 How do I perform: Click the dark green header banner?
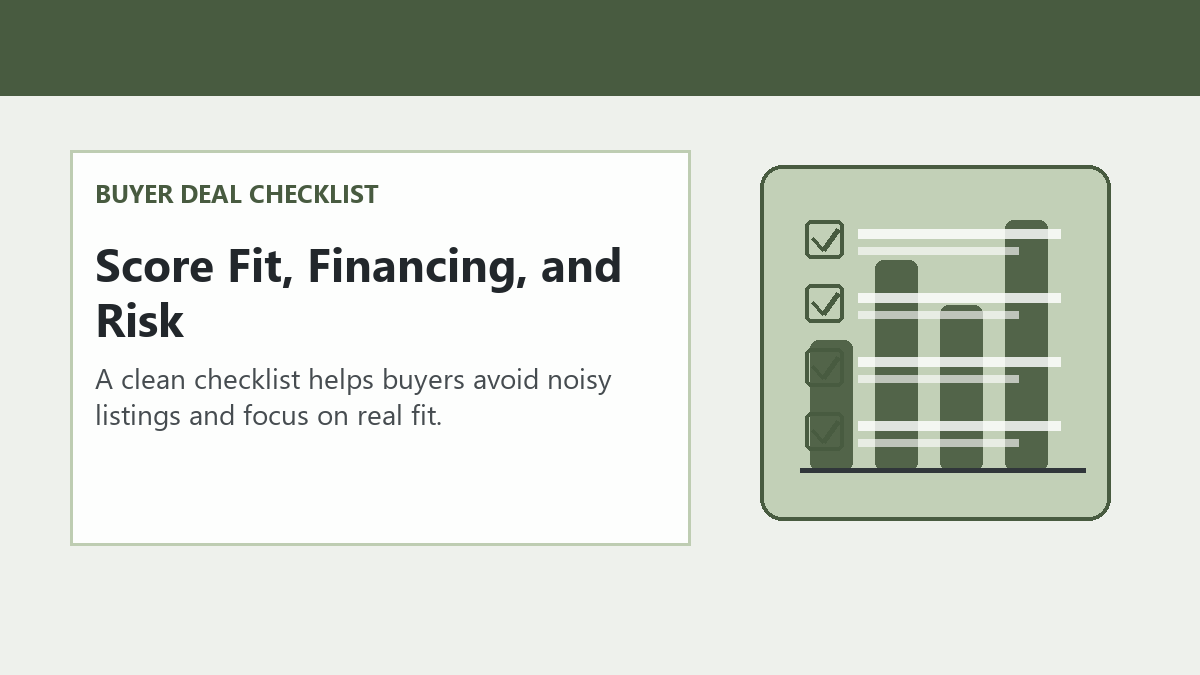[x=600, y=48]
